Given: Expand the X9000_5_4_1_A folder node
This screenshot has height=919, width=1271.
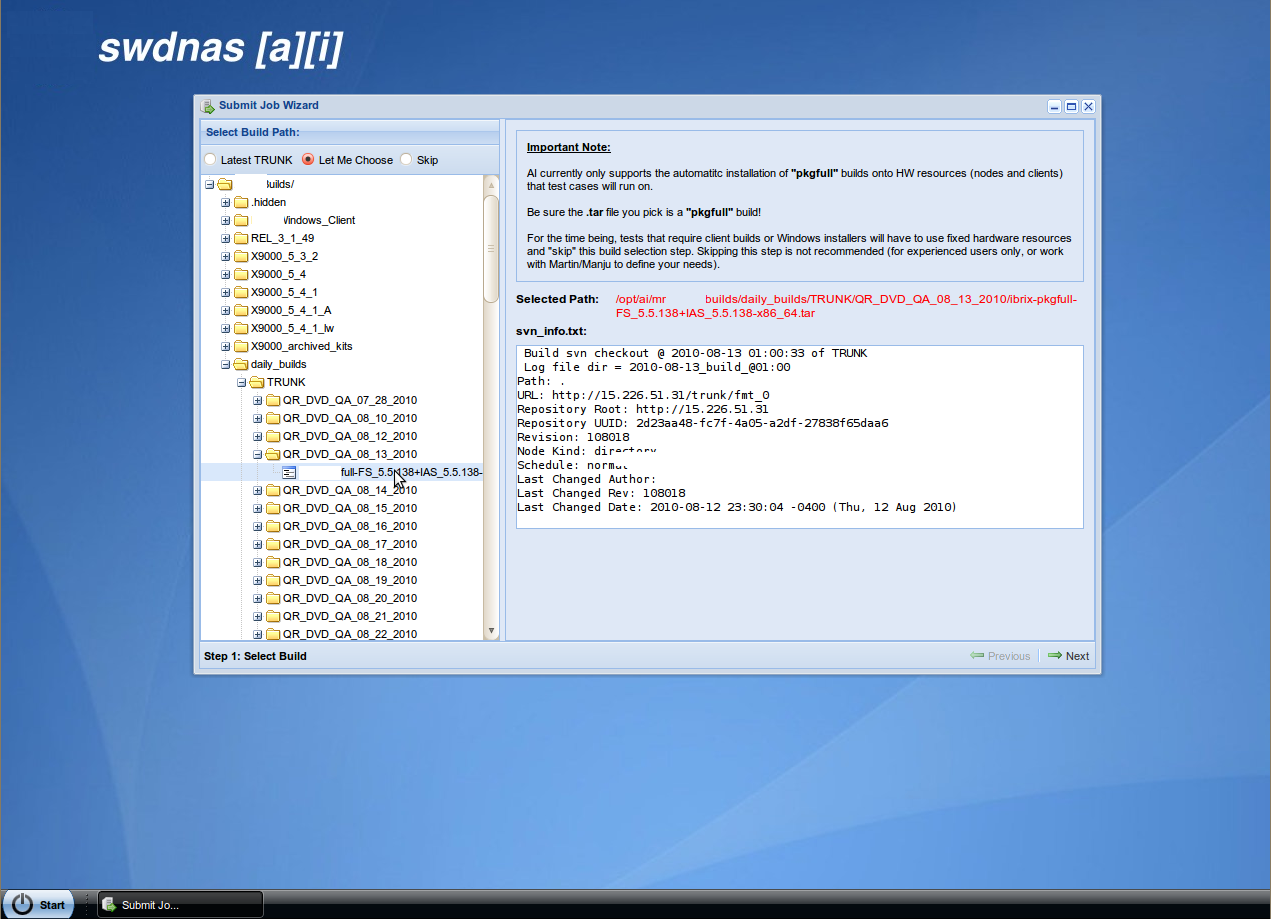Looking at the screenshot, I should tap(226, 310).
